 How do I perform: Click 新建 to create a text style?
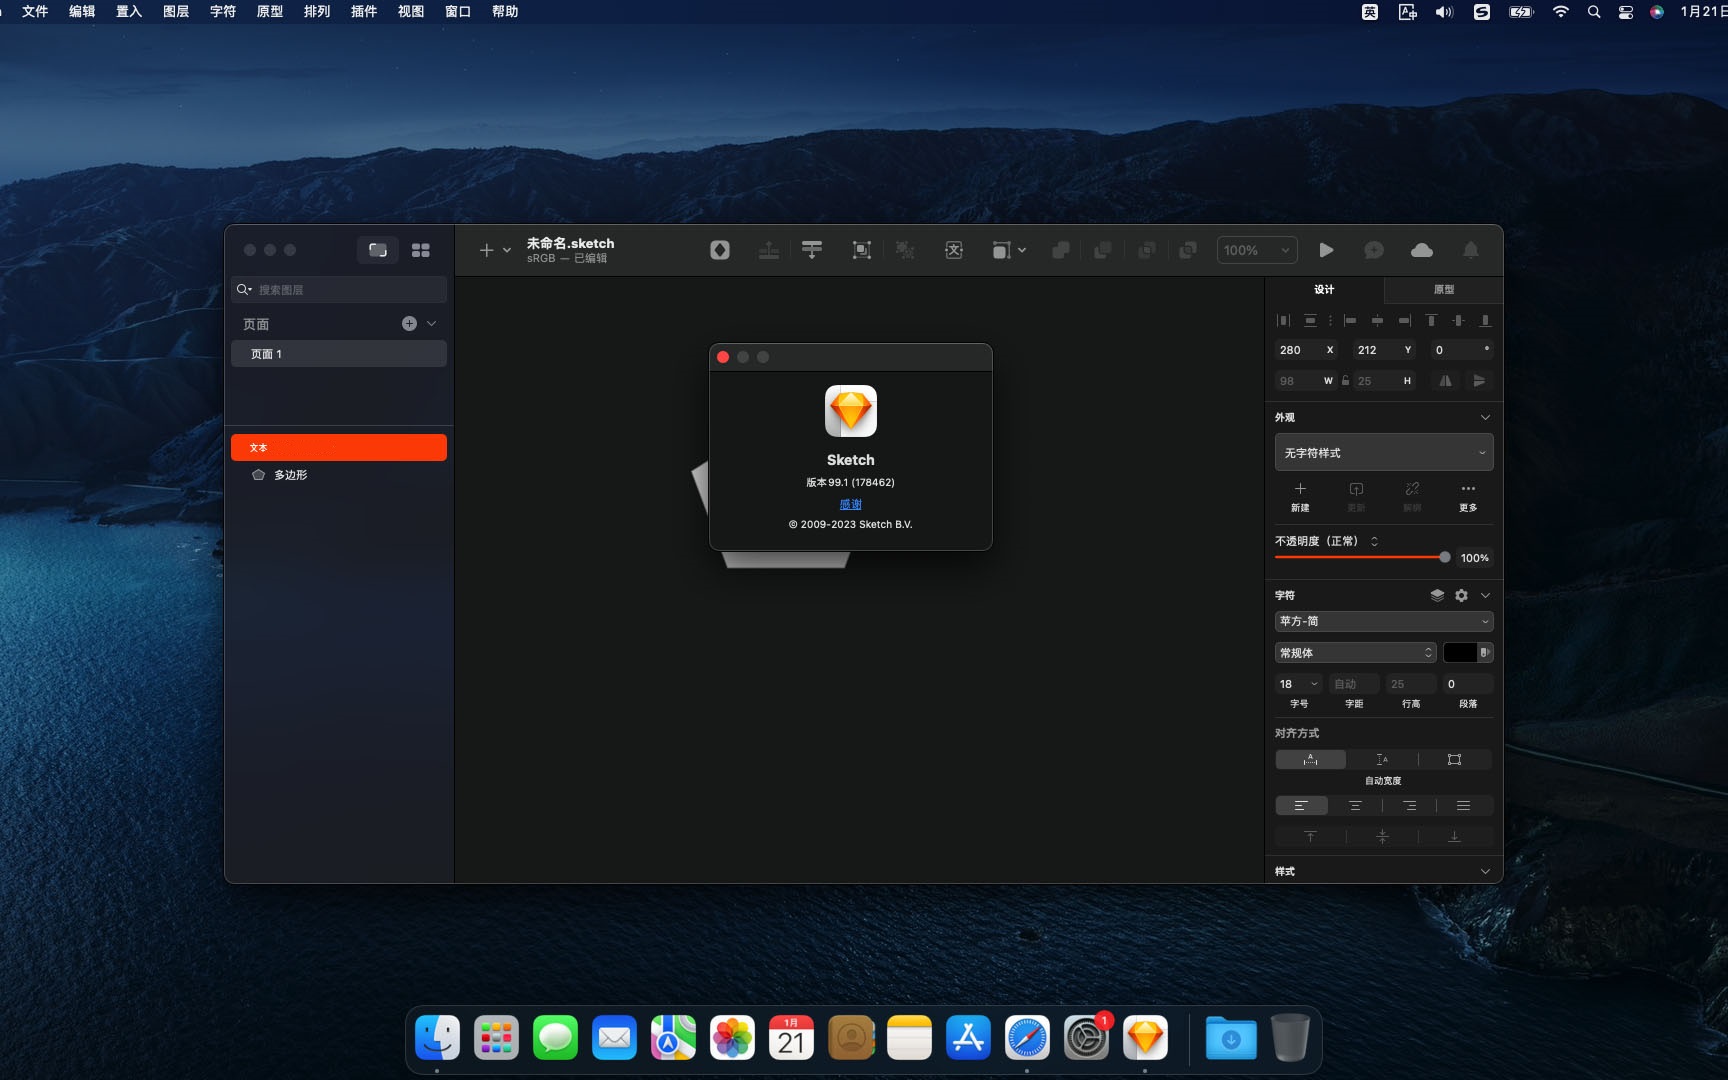point(1300,496)
